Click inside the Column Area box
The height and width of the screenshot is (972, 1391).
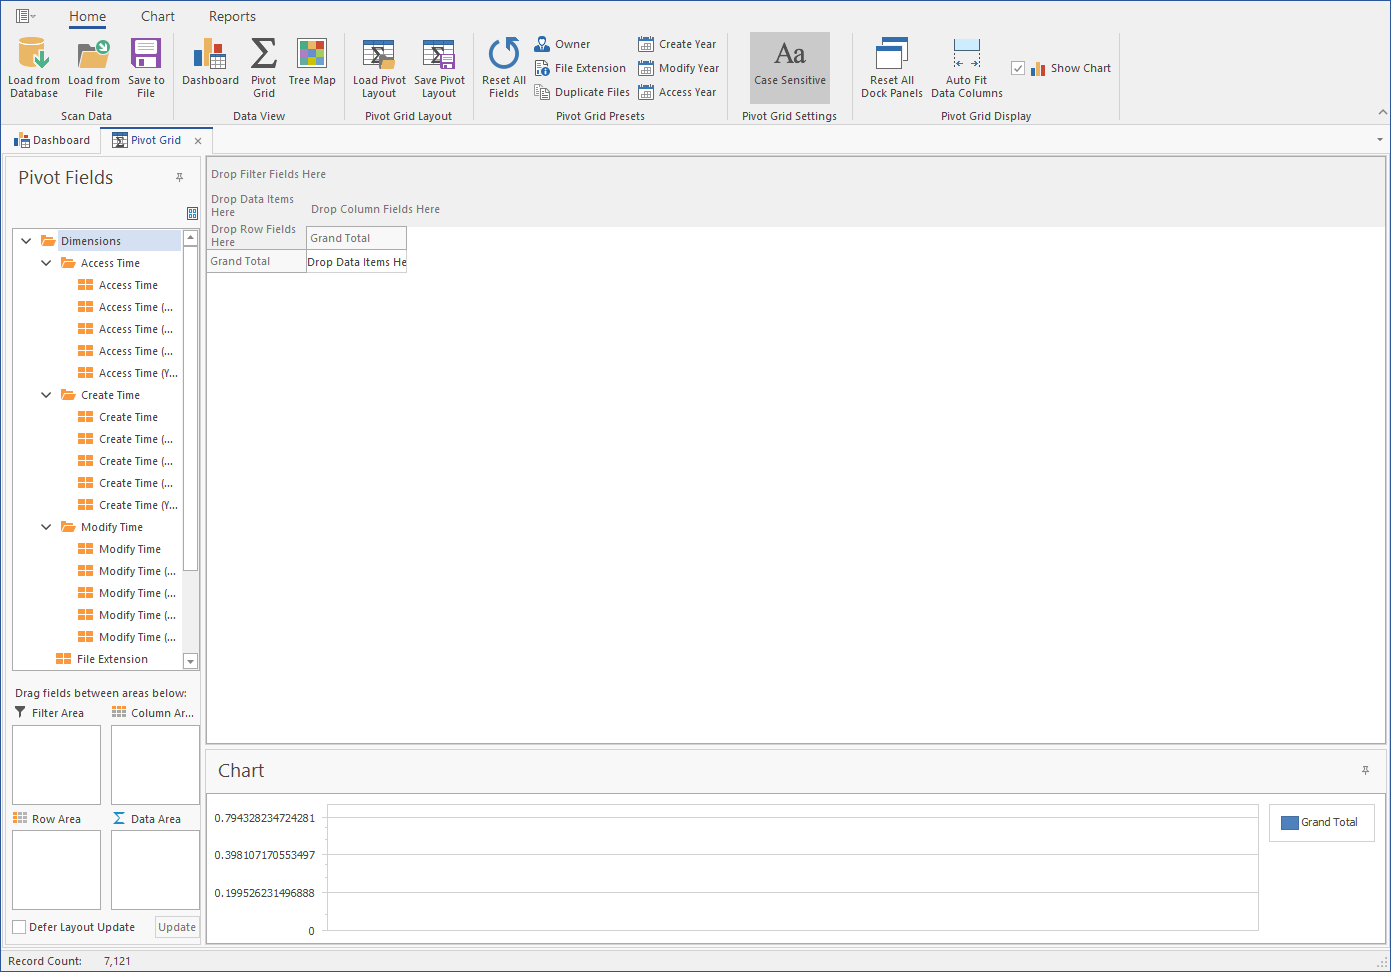[155, 765]
